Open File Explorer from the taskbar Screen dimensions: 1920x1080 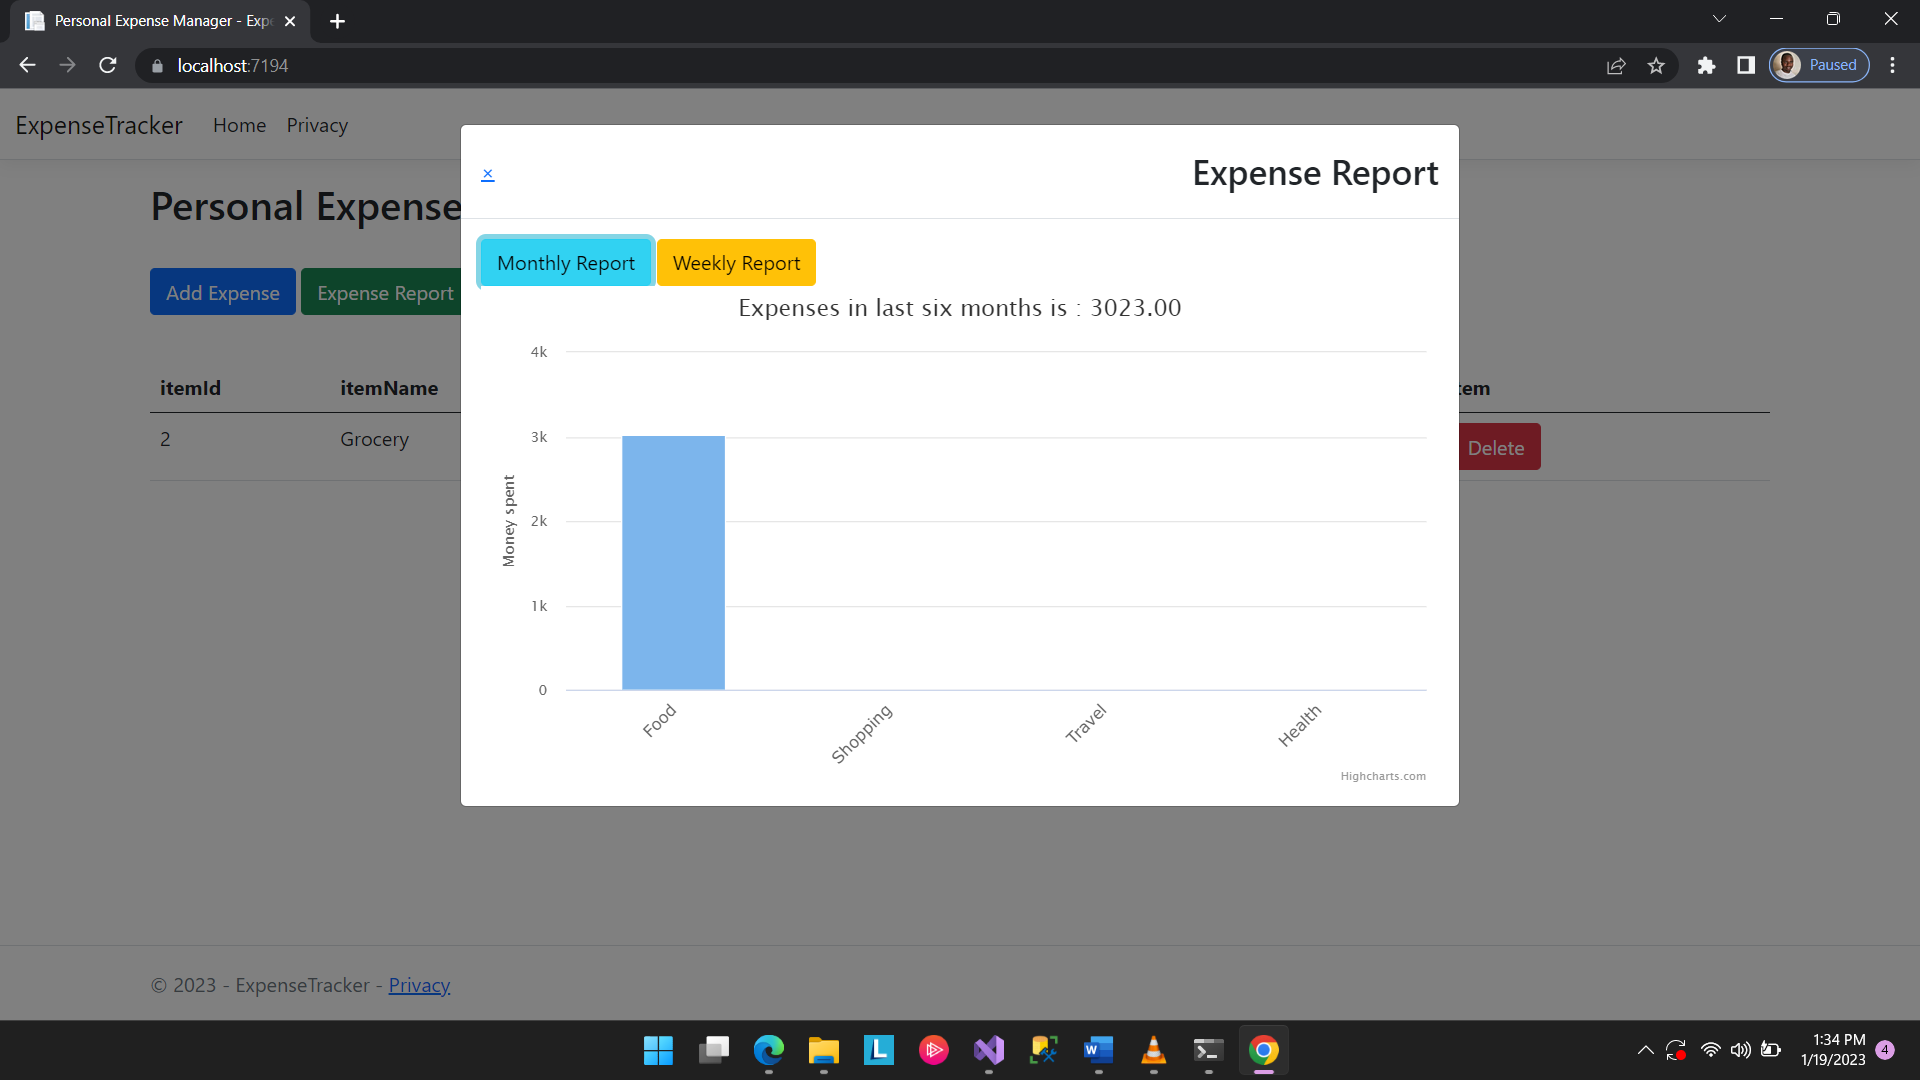pos(823,1050)
